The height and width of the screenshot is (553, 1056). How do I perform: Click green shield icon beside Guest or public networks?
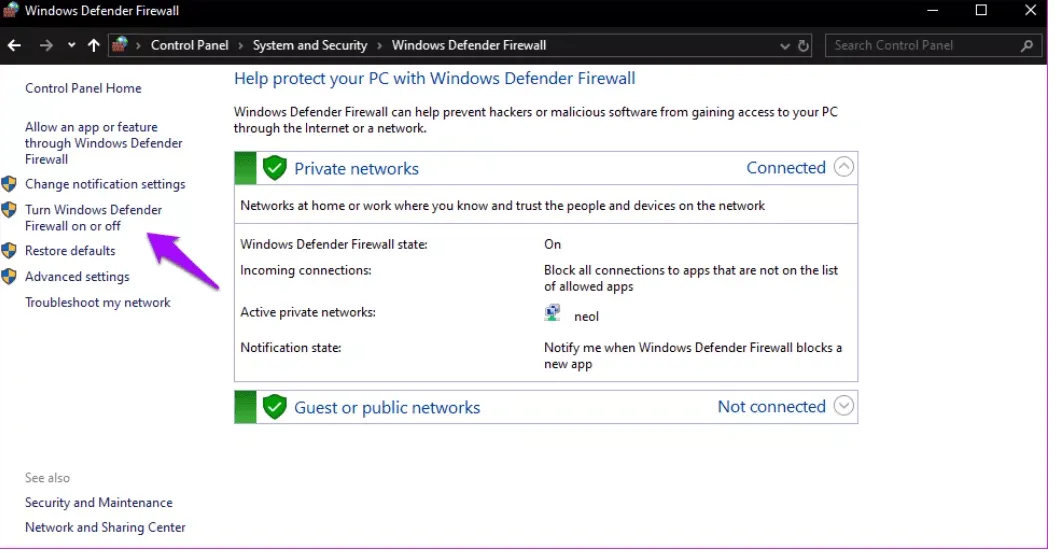pyautogui.click(x=274, y=407)
